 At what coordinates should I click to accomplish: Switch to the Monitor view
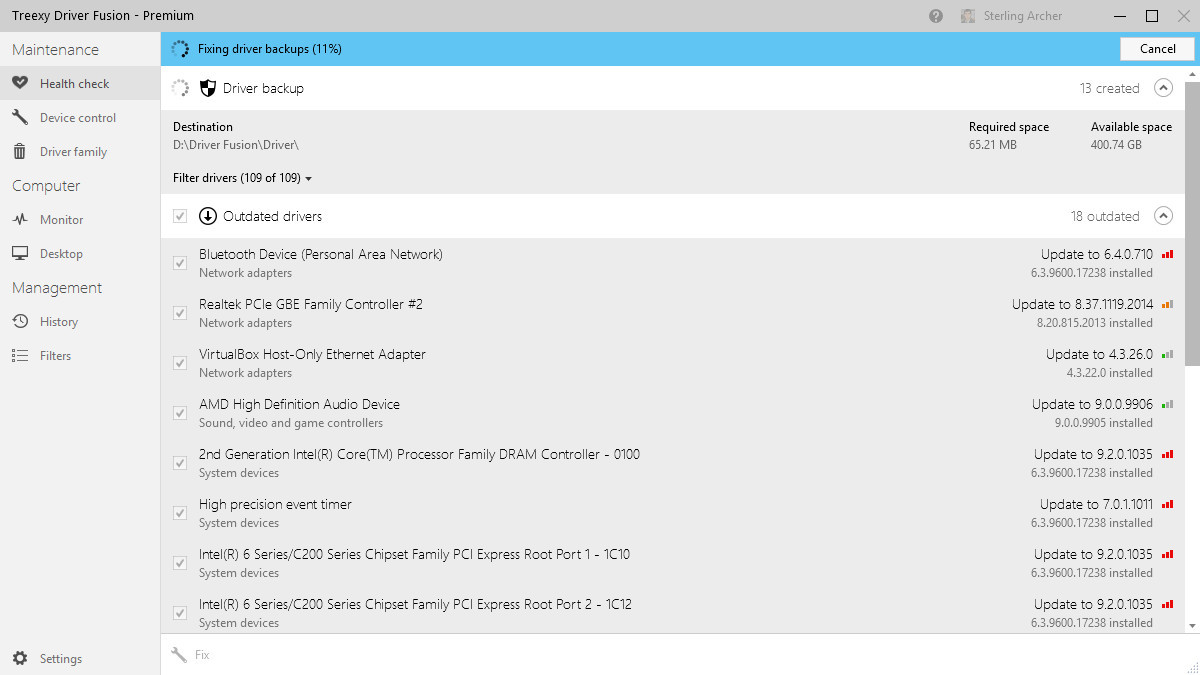coord(80,220)
